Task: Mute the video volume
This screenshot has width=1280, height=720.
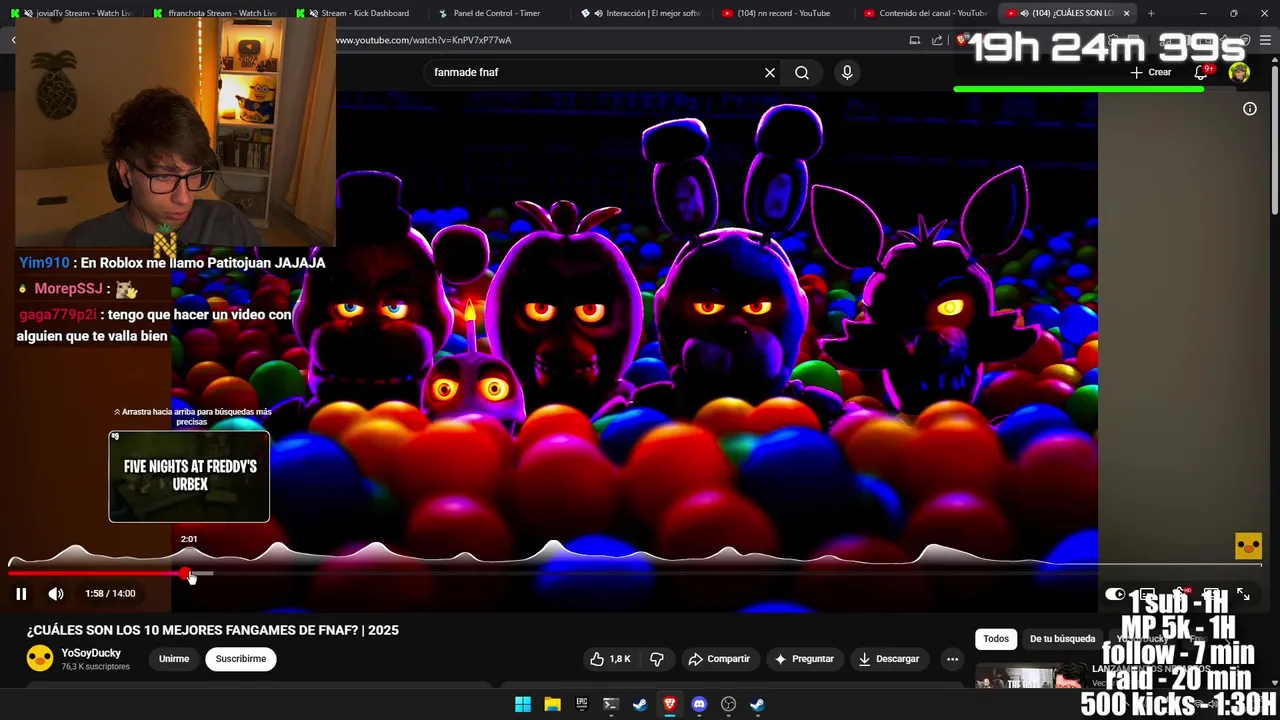Action: point(56,594)
